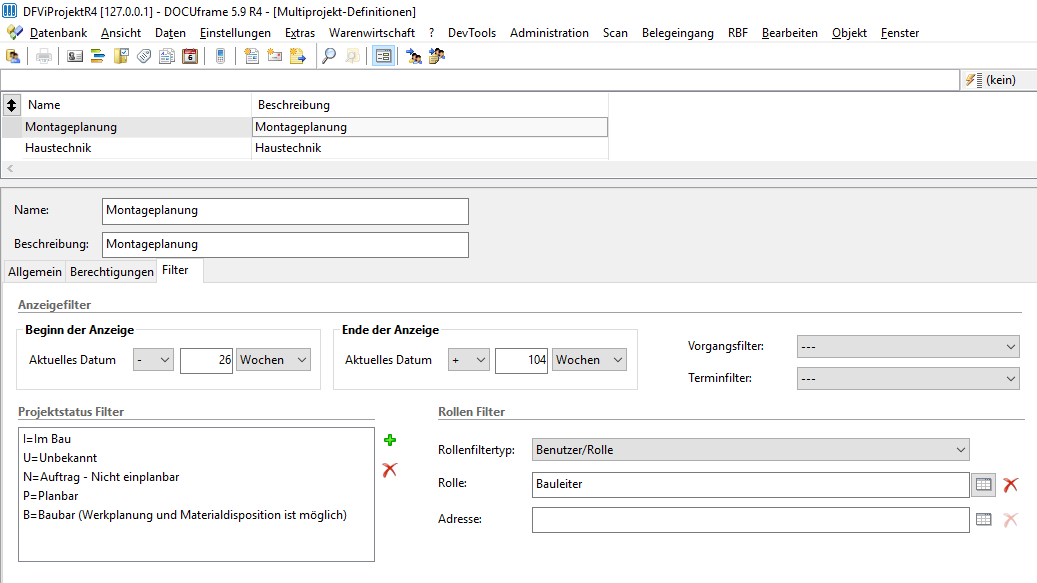The width and height of the screenshot is (1037, 583).
Task: Click the Name column header
Action: coord(136,105)
